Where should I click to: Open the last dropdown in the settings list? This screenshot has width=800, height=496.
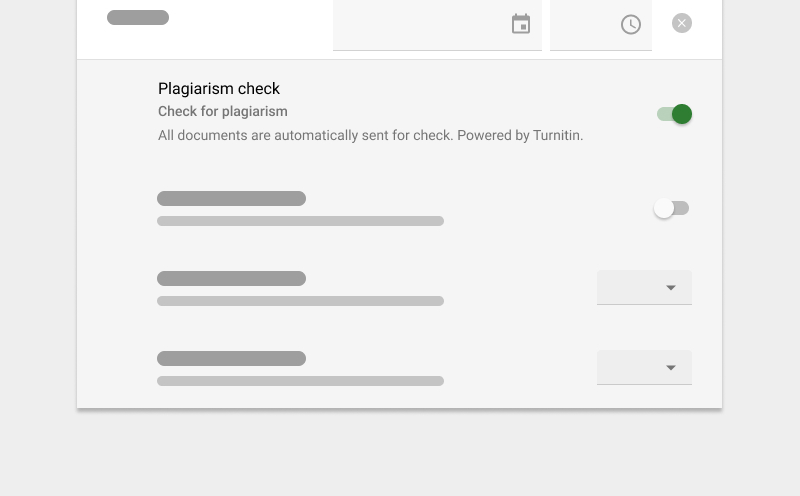click(x=644, y=367)
